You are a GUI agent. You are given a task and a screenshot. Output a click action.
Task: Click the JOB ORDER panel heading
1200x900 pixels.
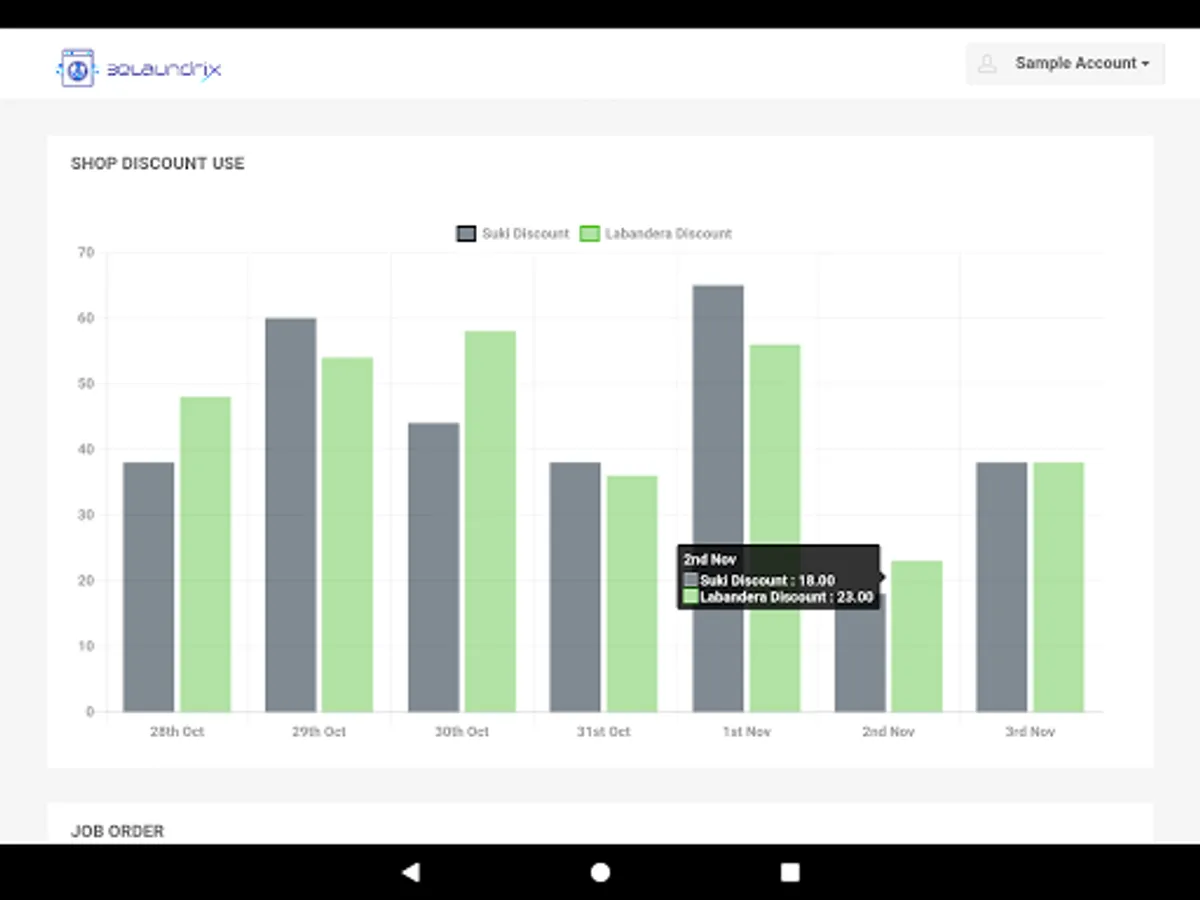117,831
